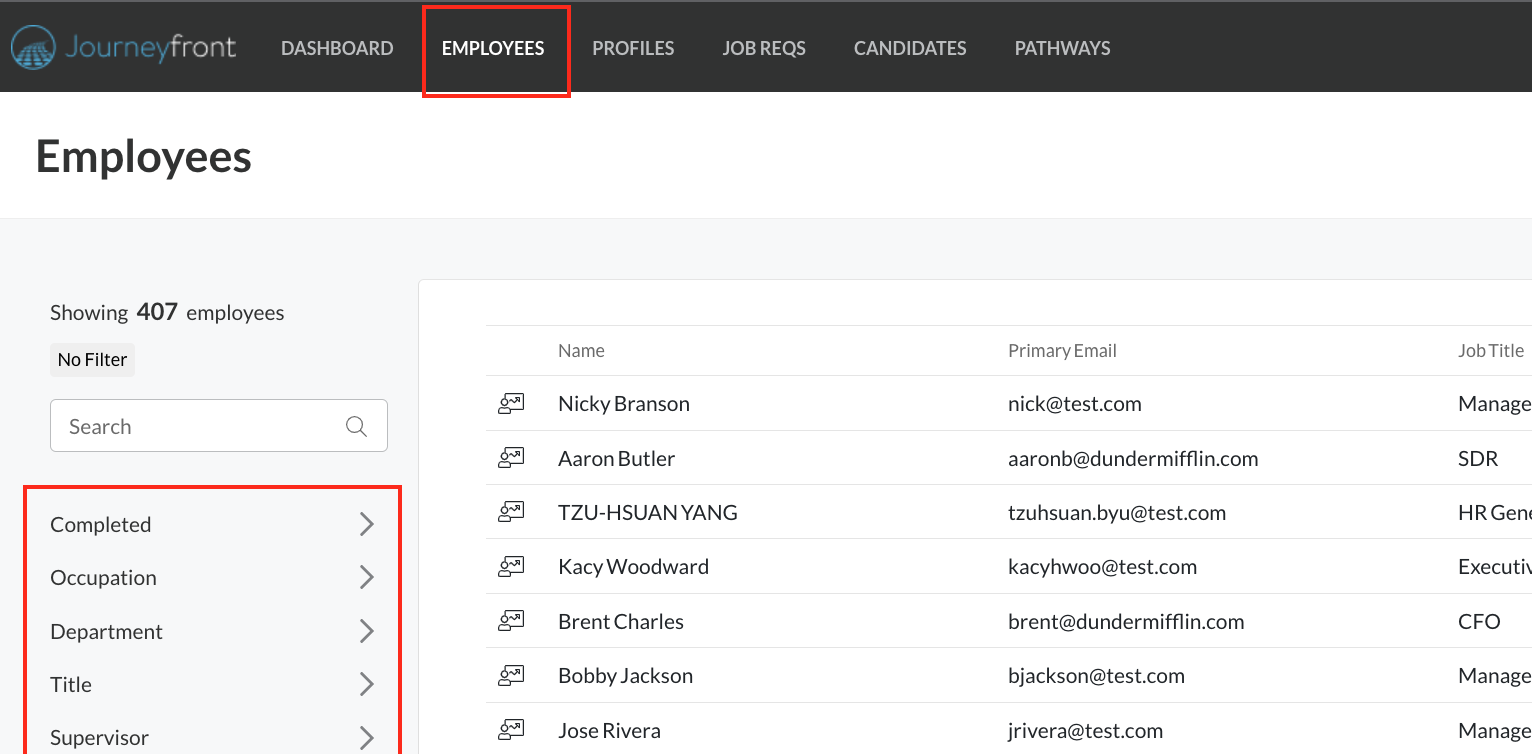
Task: Click Kacy Woodward's avatar icon
Action: 511,566
